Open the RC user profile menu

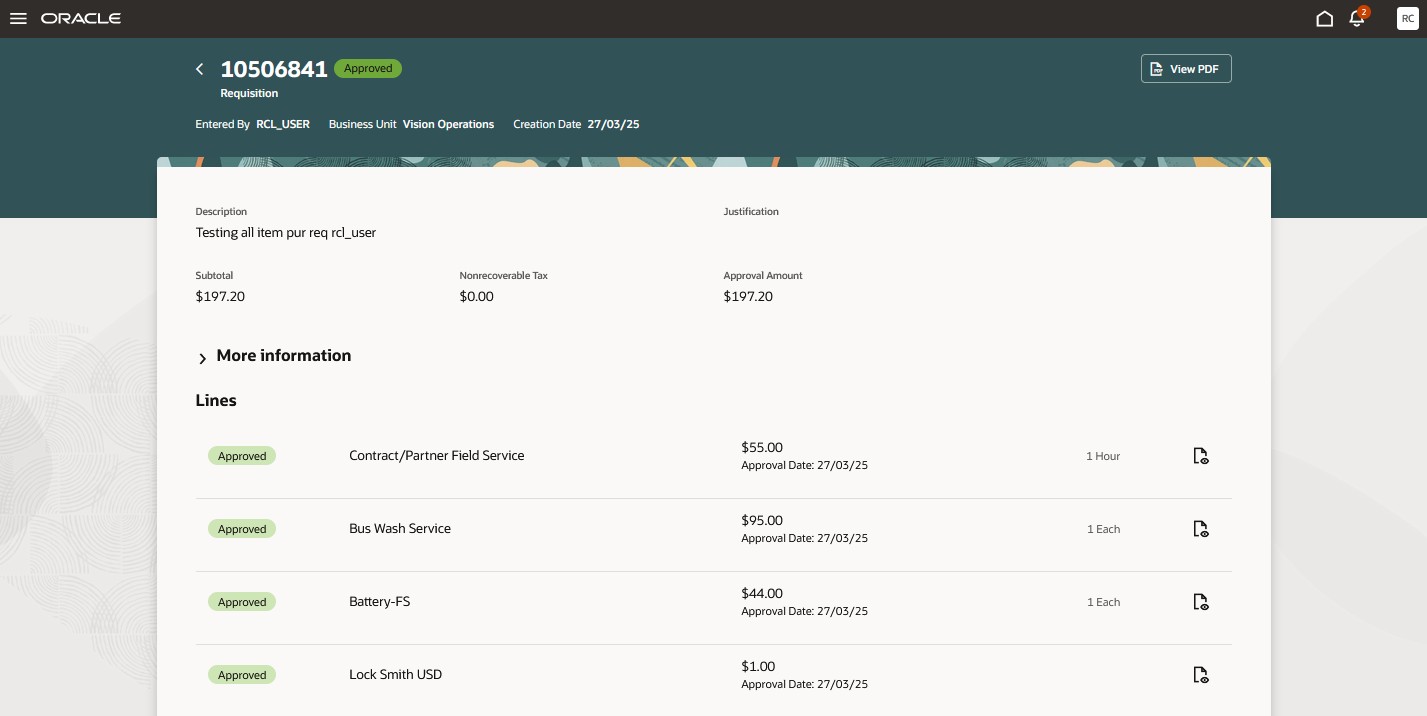1407,18
